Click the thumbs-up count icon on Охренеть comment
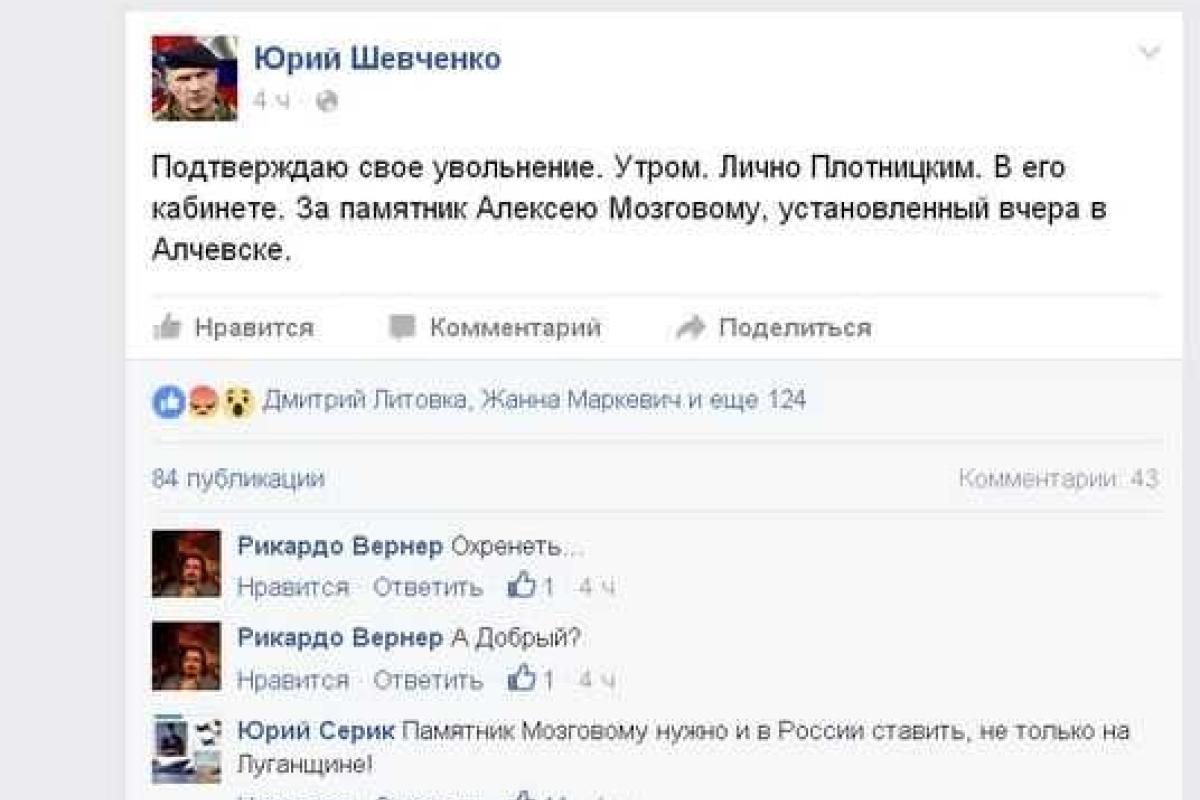The width and height of the screenshot is (1200, 800). click(521, 588)
